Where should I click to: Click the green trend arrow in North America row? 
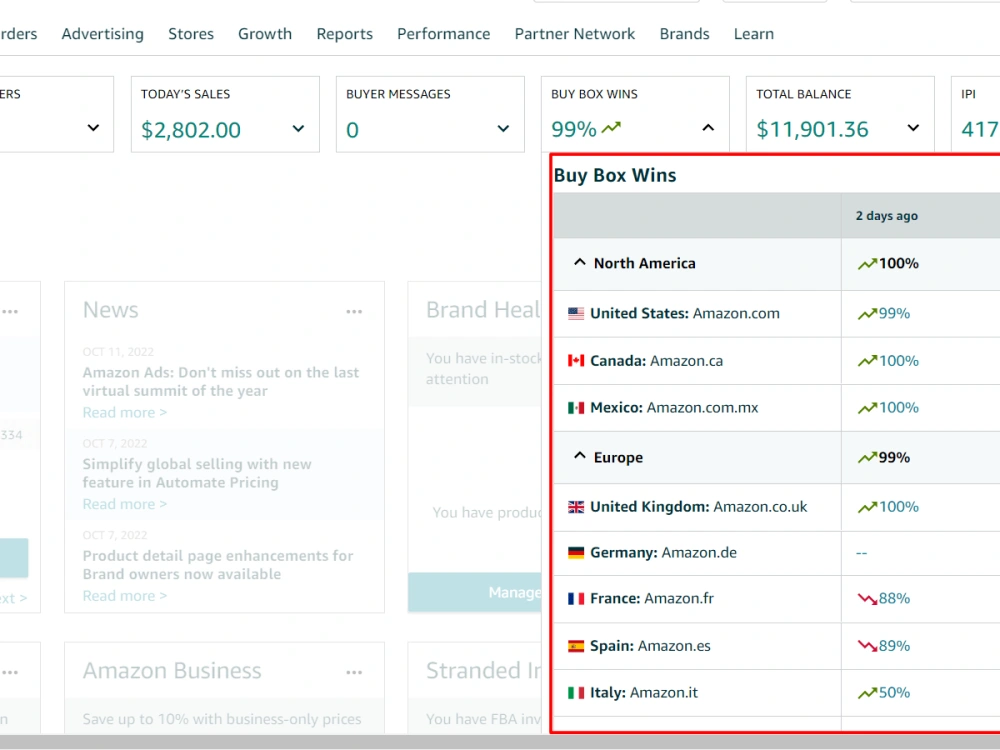pyautogui.click(x=867, y=263)
